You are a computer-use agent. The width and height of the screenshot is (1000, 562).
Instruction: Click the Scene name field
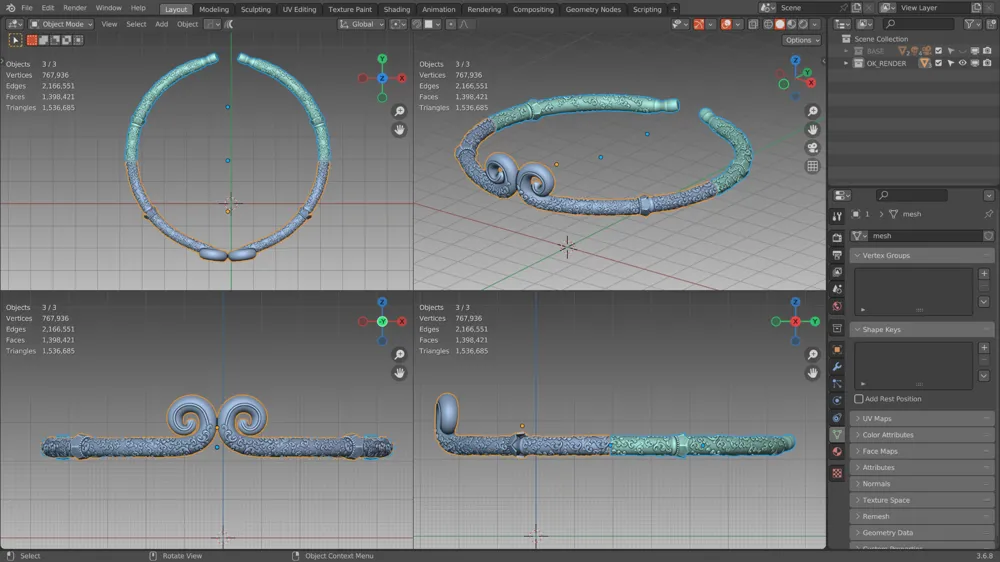coord(808,8)
